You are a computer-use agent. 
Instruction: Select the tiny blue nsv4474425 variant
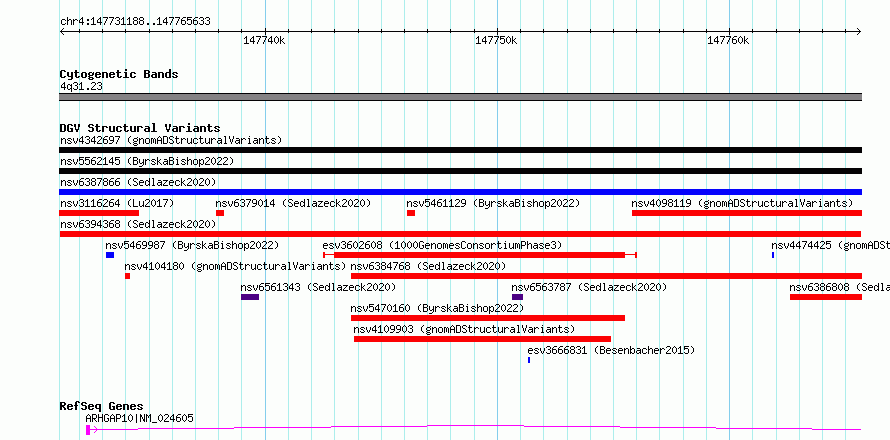[x=773, y=255]
